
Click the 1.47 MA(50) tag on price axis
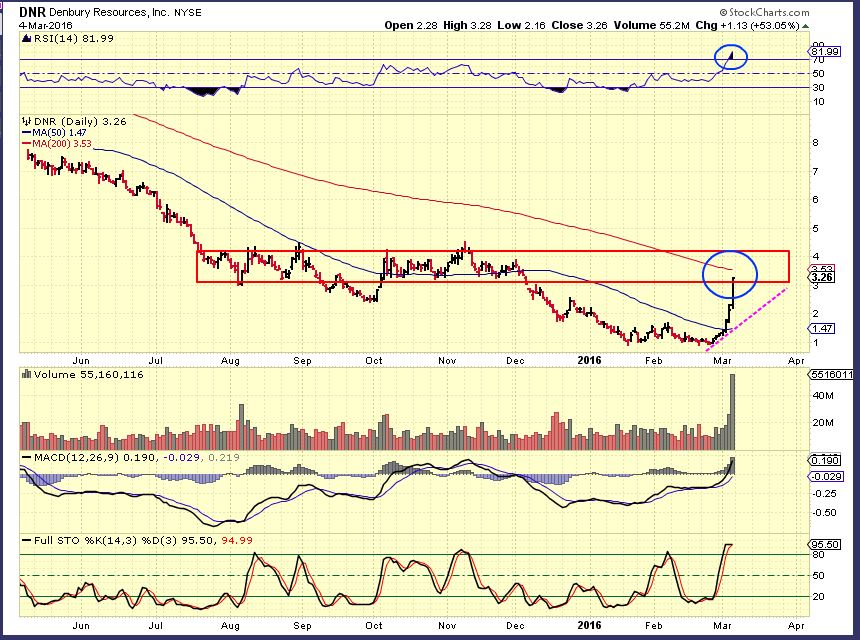(822, 329)
